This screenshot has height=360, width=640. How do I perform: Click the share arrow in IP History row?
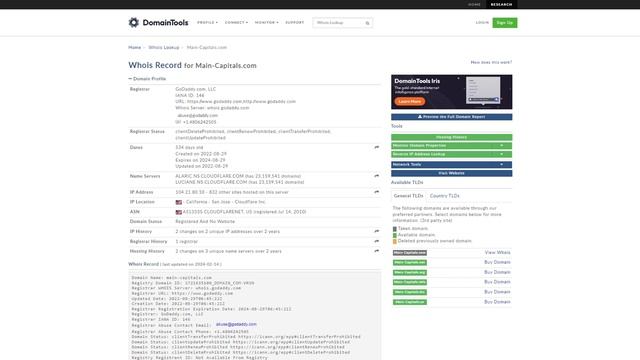coord(376,231)
